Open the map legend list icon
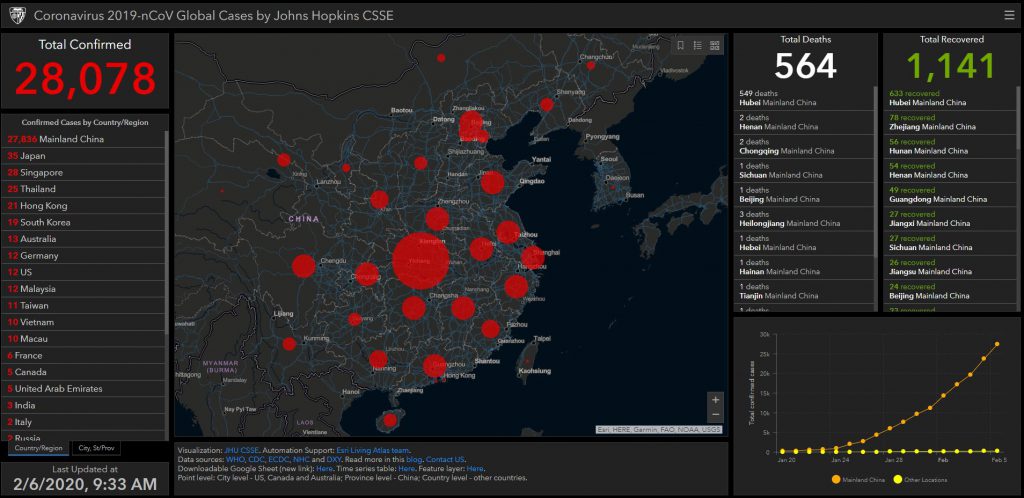1024x498 pixels. pyautogui.click(x=698, y=45)
